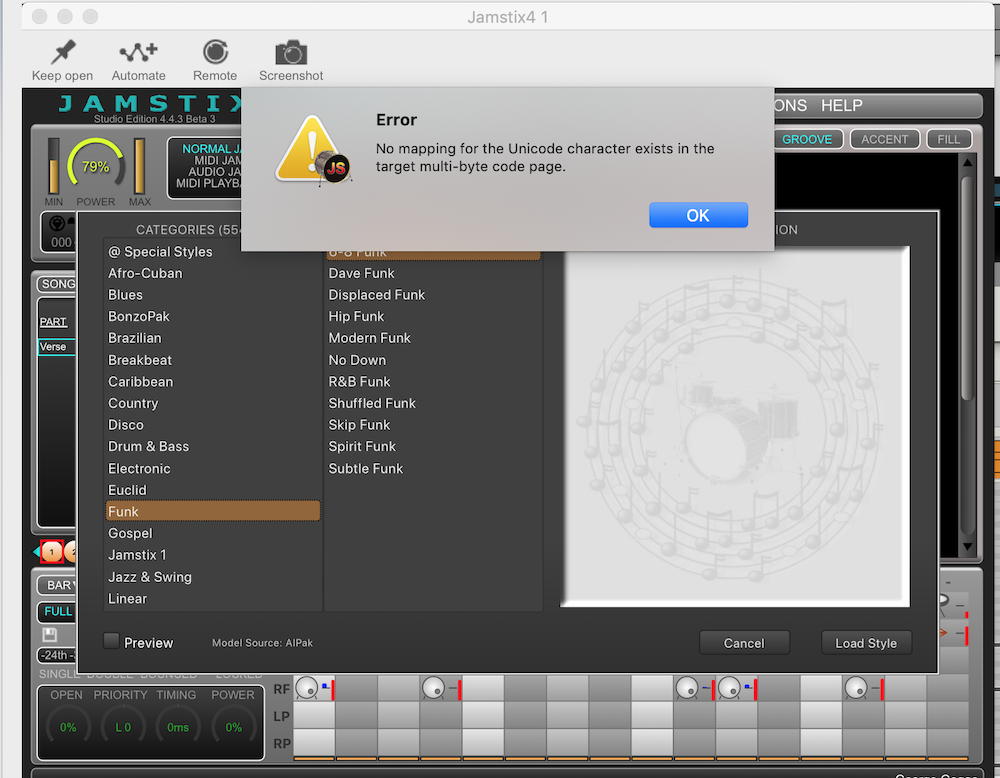
Task: Click the floppy disk save icon
Action: [x=50, y=635]
